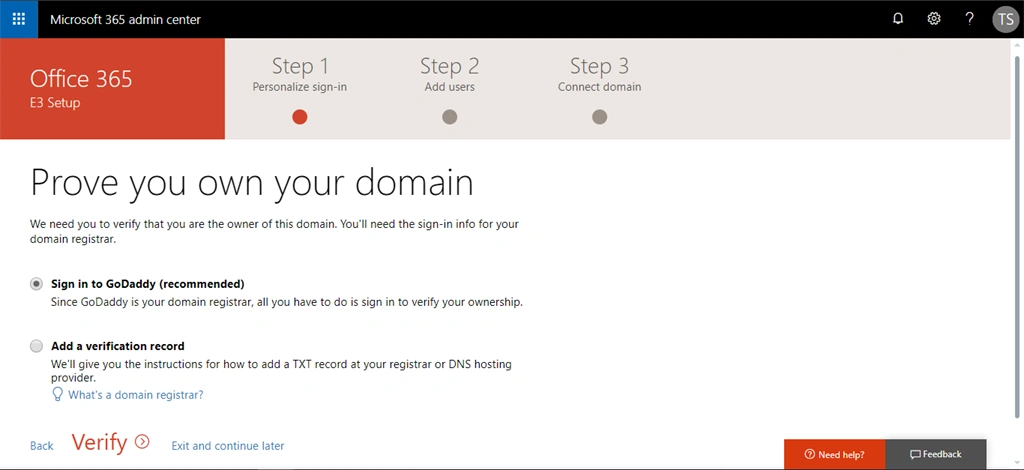Screen dimensions: 1024x470
Task: Go to Step 2 Add users
Action: point(449,74)
